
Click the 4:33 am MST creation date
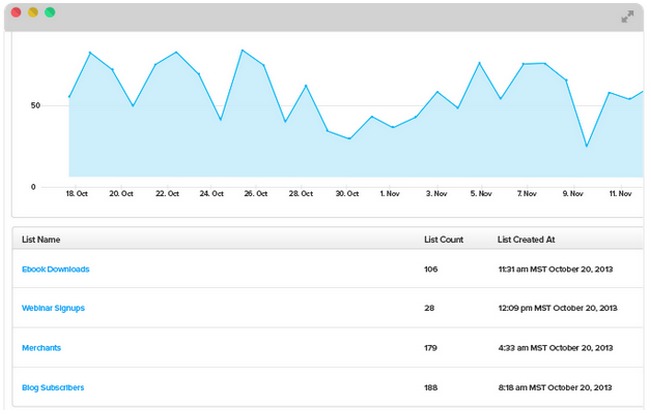(556, 348)
